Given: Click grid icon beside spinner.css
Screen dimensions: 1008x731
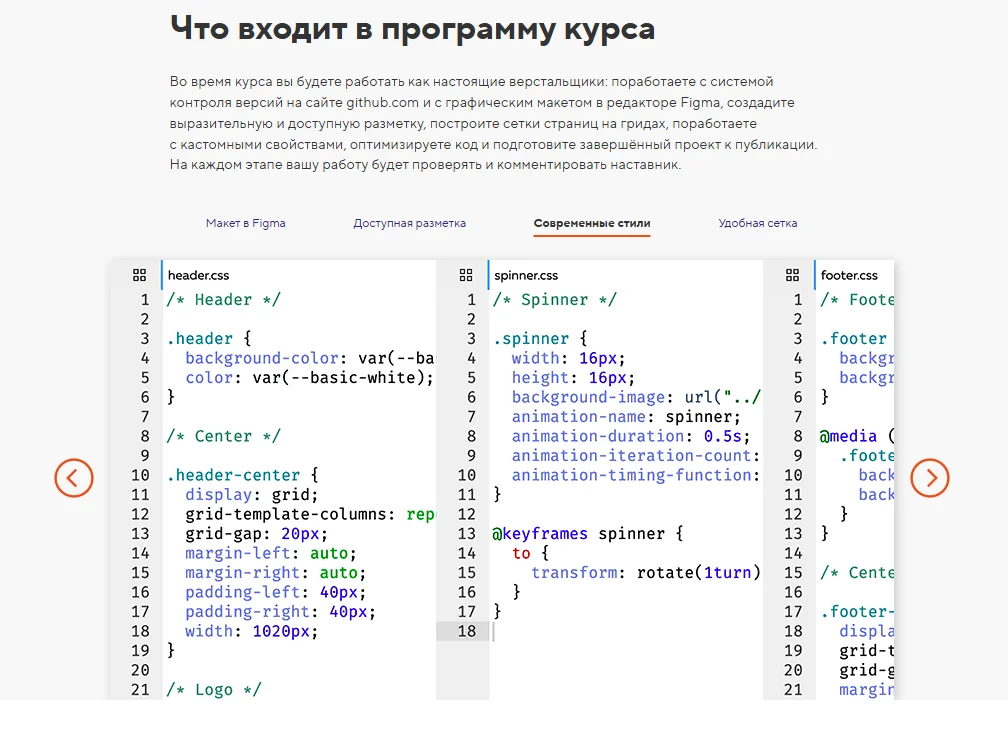Looking at the screenshot, I should click(466, 275).
